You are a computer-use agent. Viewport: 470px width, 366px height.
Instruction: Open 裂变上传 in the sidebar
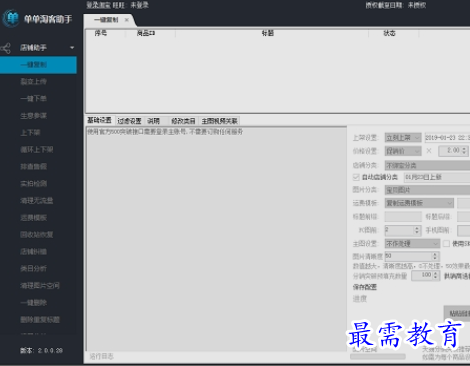click(33, 81)
